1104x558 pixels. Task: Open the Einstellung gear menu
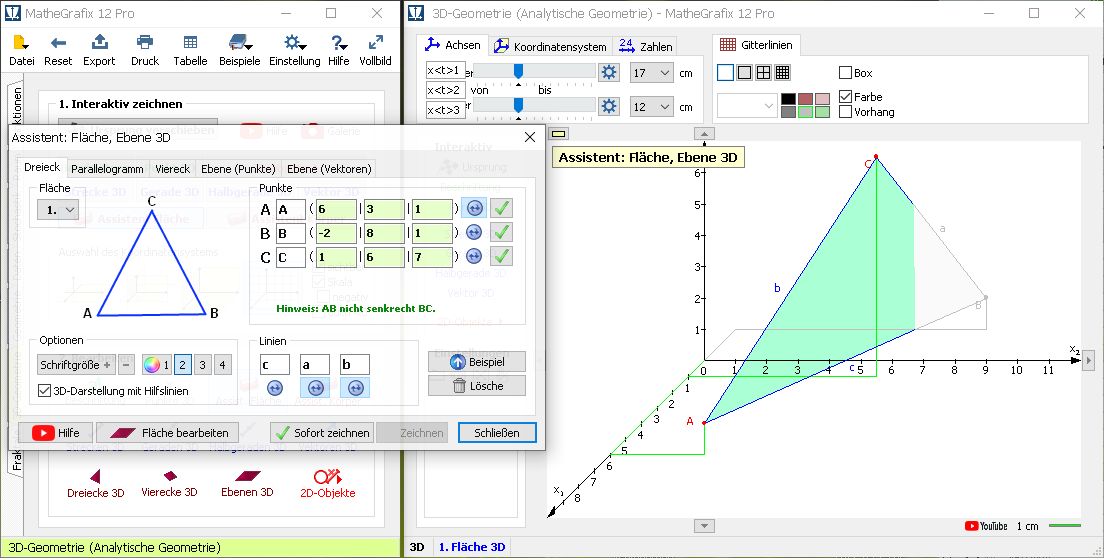tap(294, 51)
